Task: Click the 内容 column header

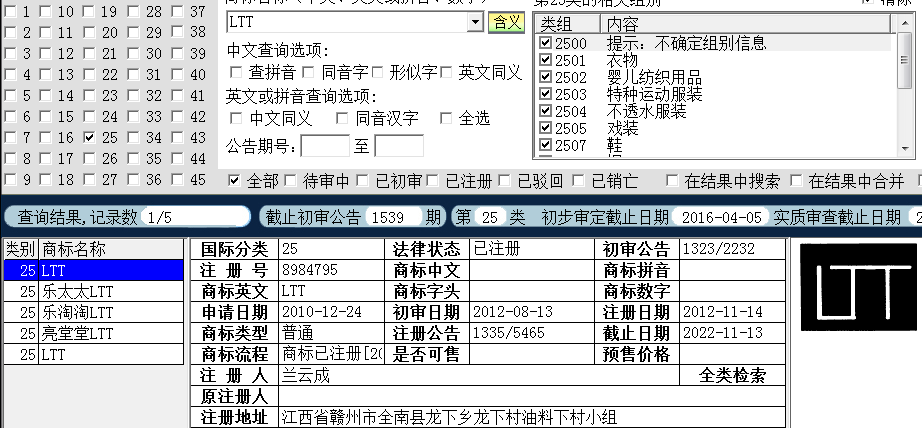Action: pyautogui.click(x=746, y=24)
